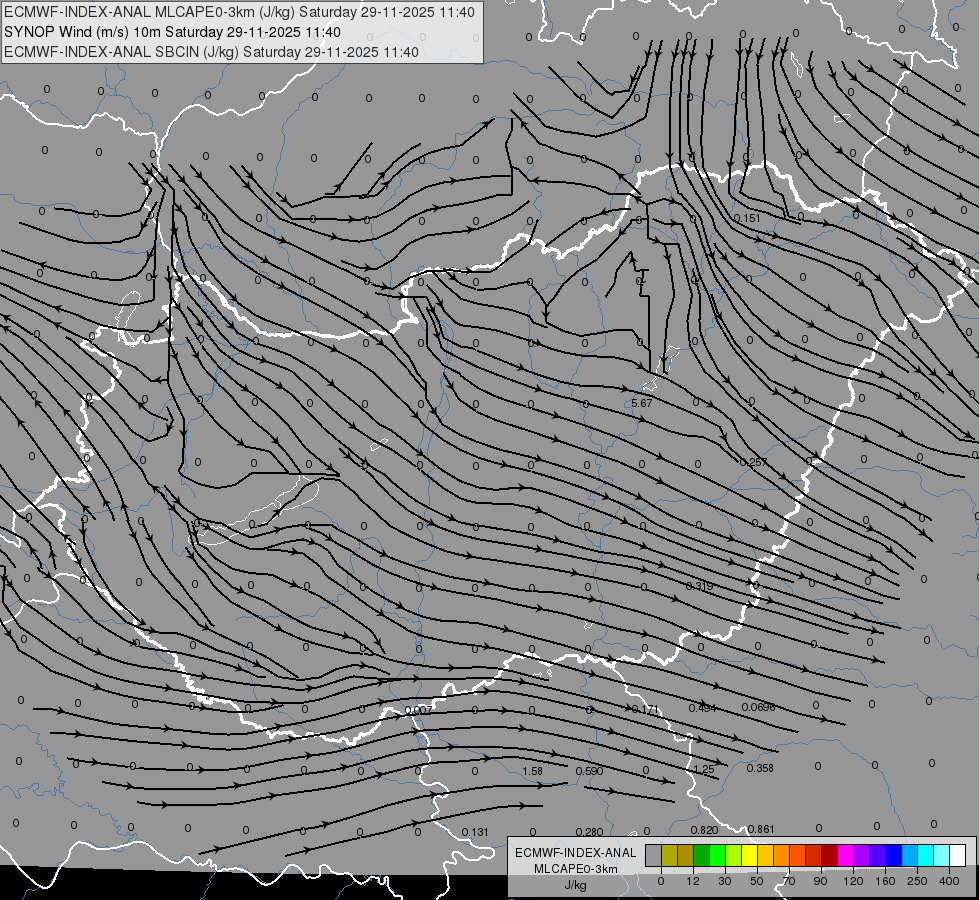The height and width of the screenshot is (900, 979).
Task: Click the magenta swatch in the color scale
Action: [846, 856]
